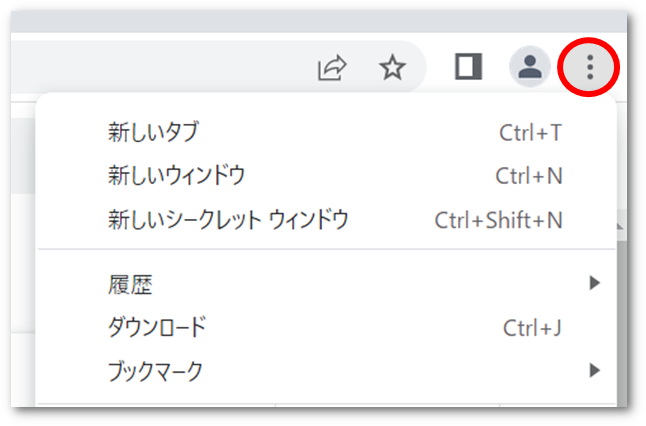This screenshot has height=426, width=646.
Task: Click the Ctrl+J shortcut label
Action: tap(532, 328)
